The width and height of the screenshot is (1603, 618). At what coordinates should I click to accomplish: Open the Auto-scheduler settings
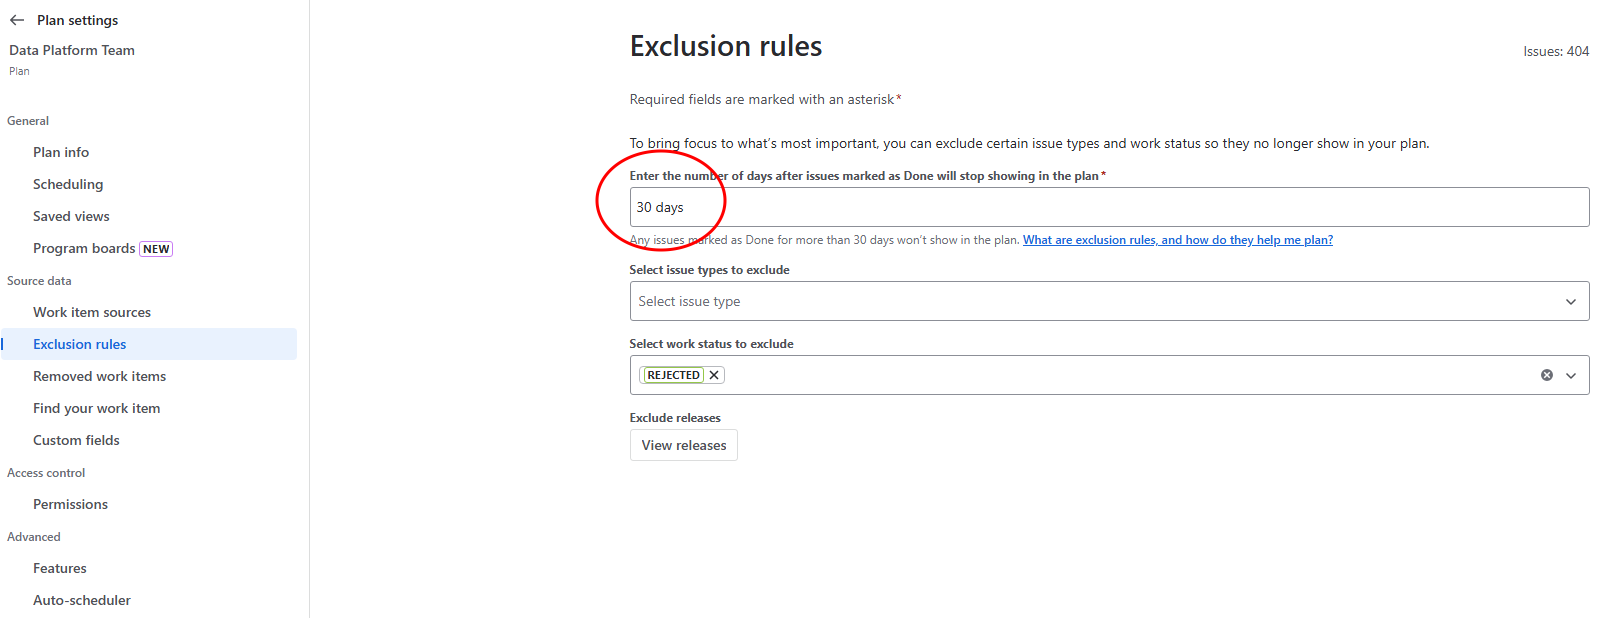click(x=82, y=599)
